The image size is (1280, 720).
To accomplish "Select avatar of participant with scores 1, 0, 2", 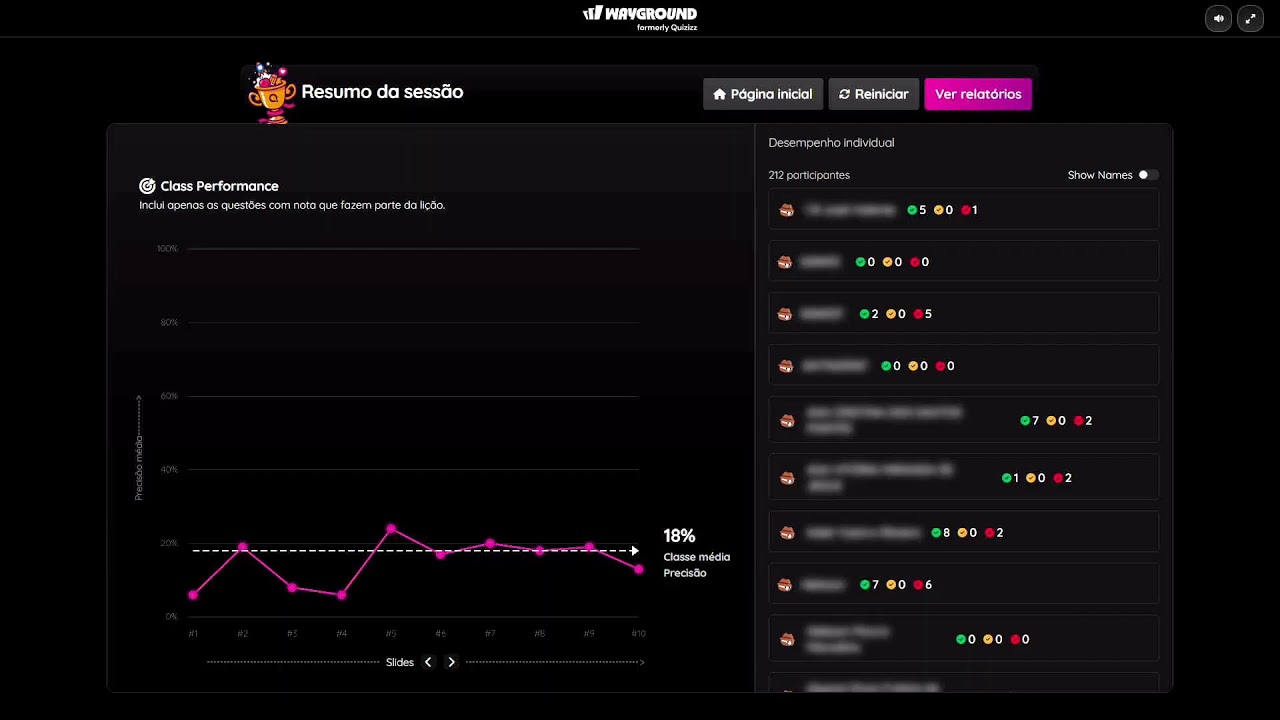I will click(x=787, y=478).
